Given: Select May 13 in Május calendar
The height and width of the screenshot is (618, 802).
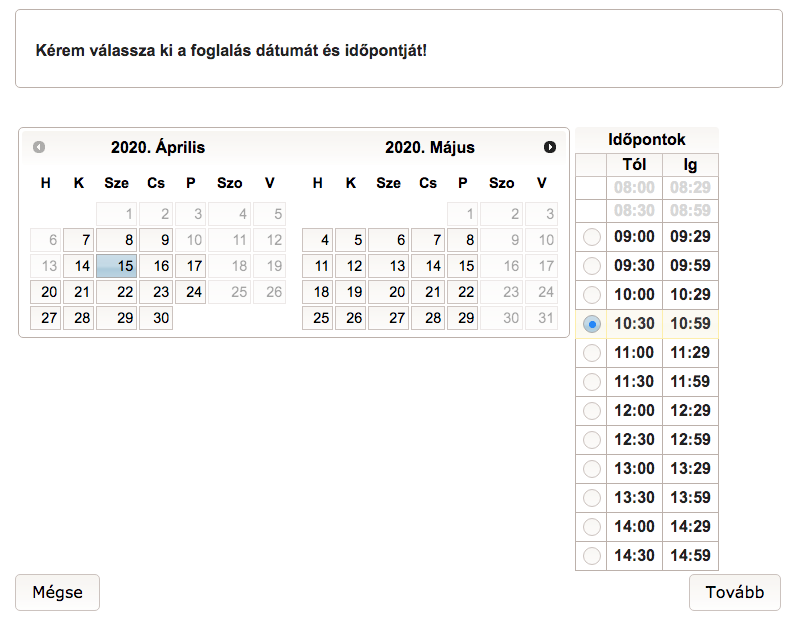Looking at the screenshot, I should 389,266.
